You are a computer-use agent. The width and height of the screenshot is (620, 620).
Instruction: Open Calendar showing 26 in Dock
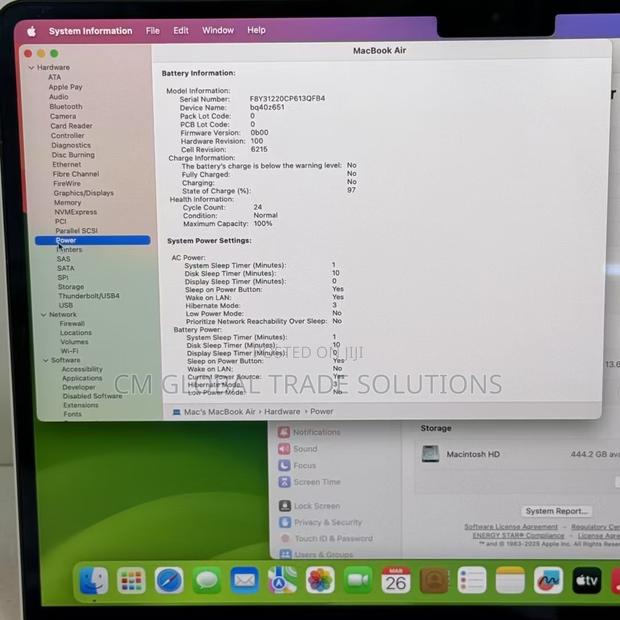click(396, 580)
